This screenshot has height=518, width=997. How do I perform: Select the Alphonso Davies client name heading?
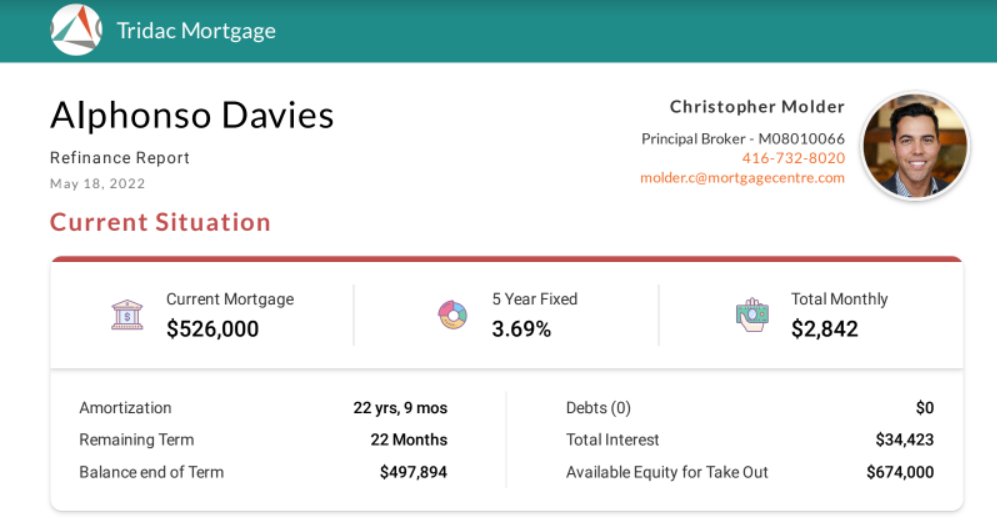192,115
